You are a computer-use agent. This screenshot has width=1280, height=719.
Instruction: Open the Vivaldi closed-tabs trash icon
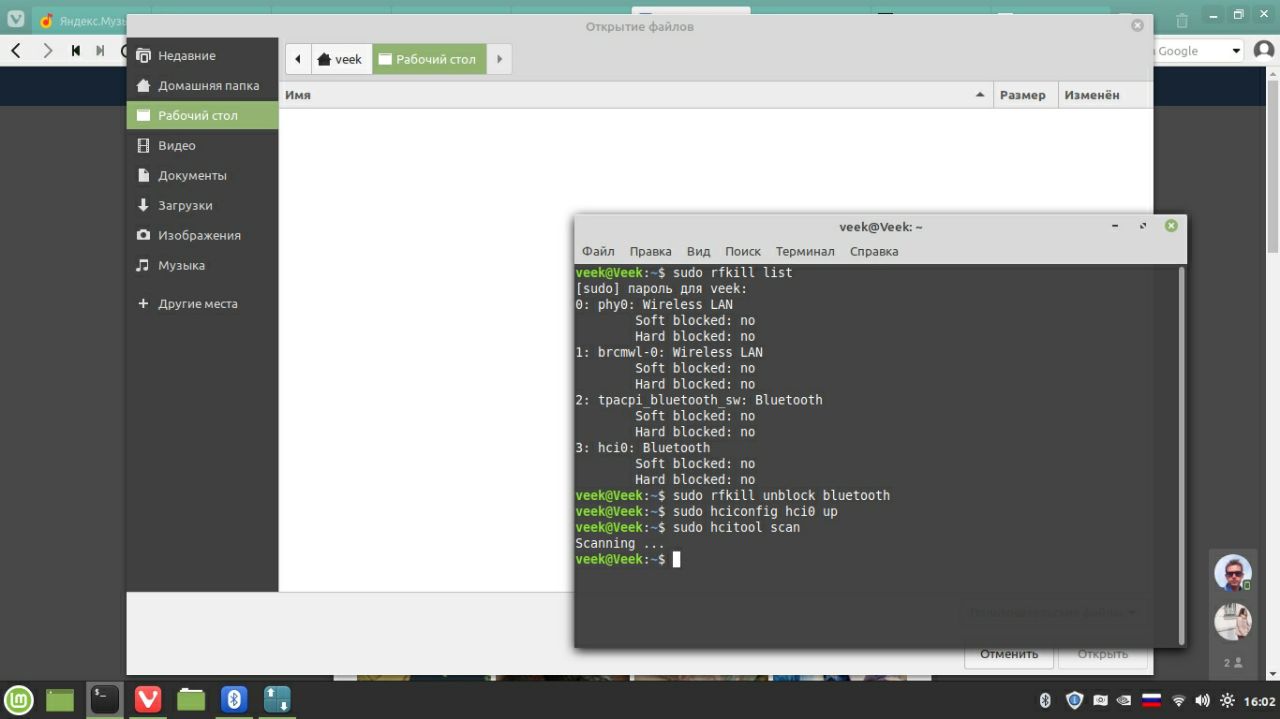[x=1182, y=19]
